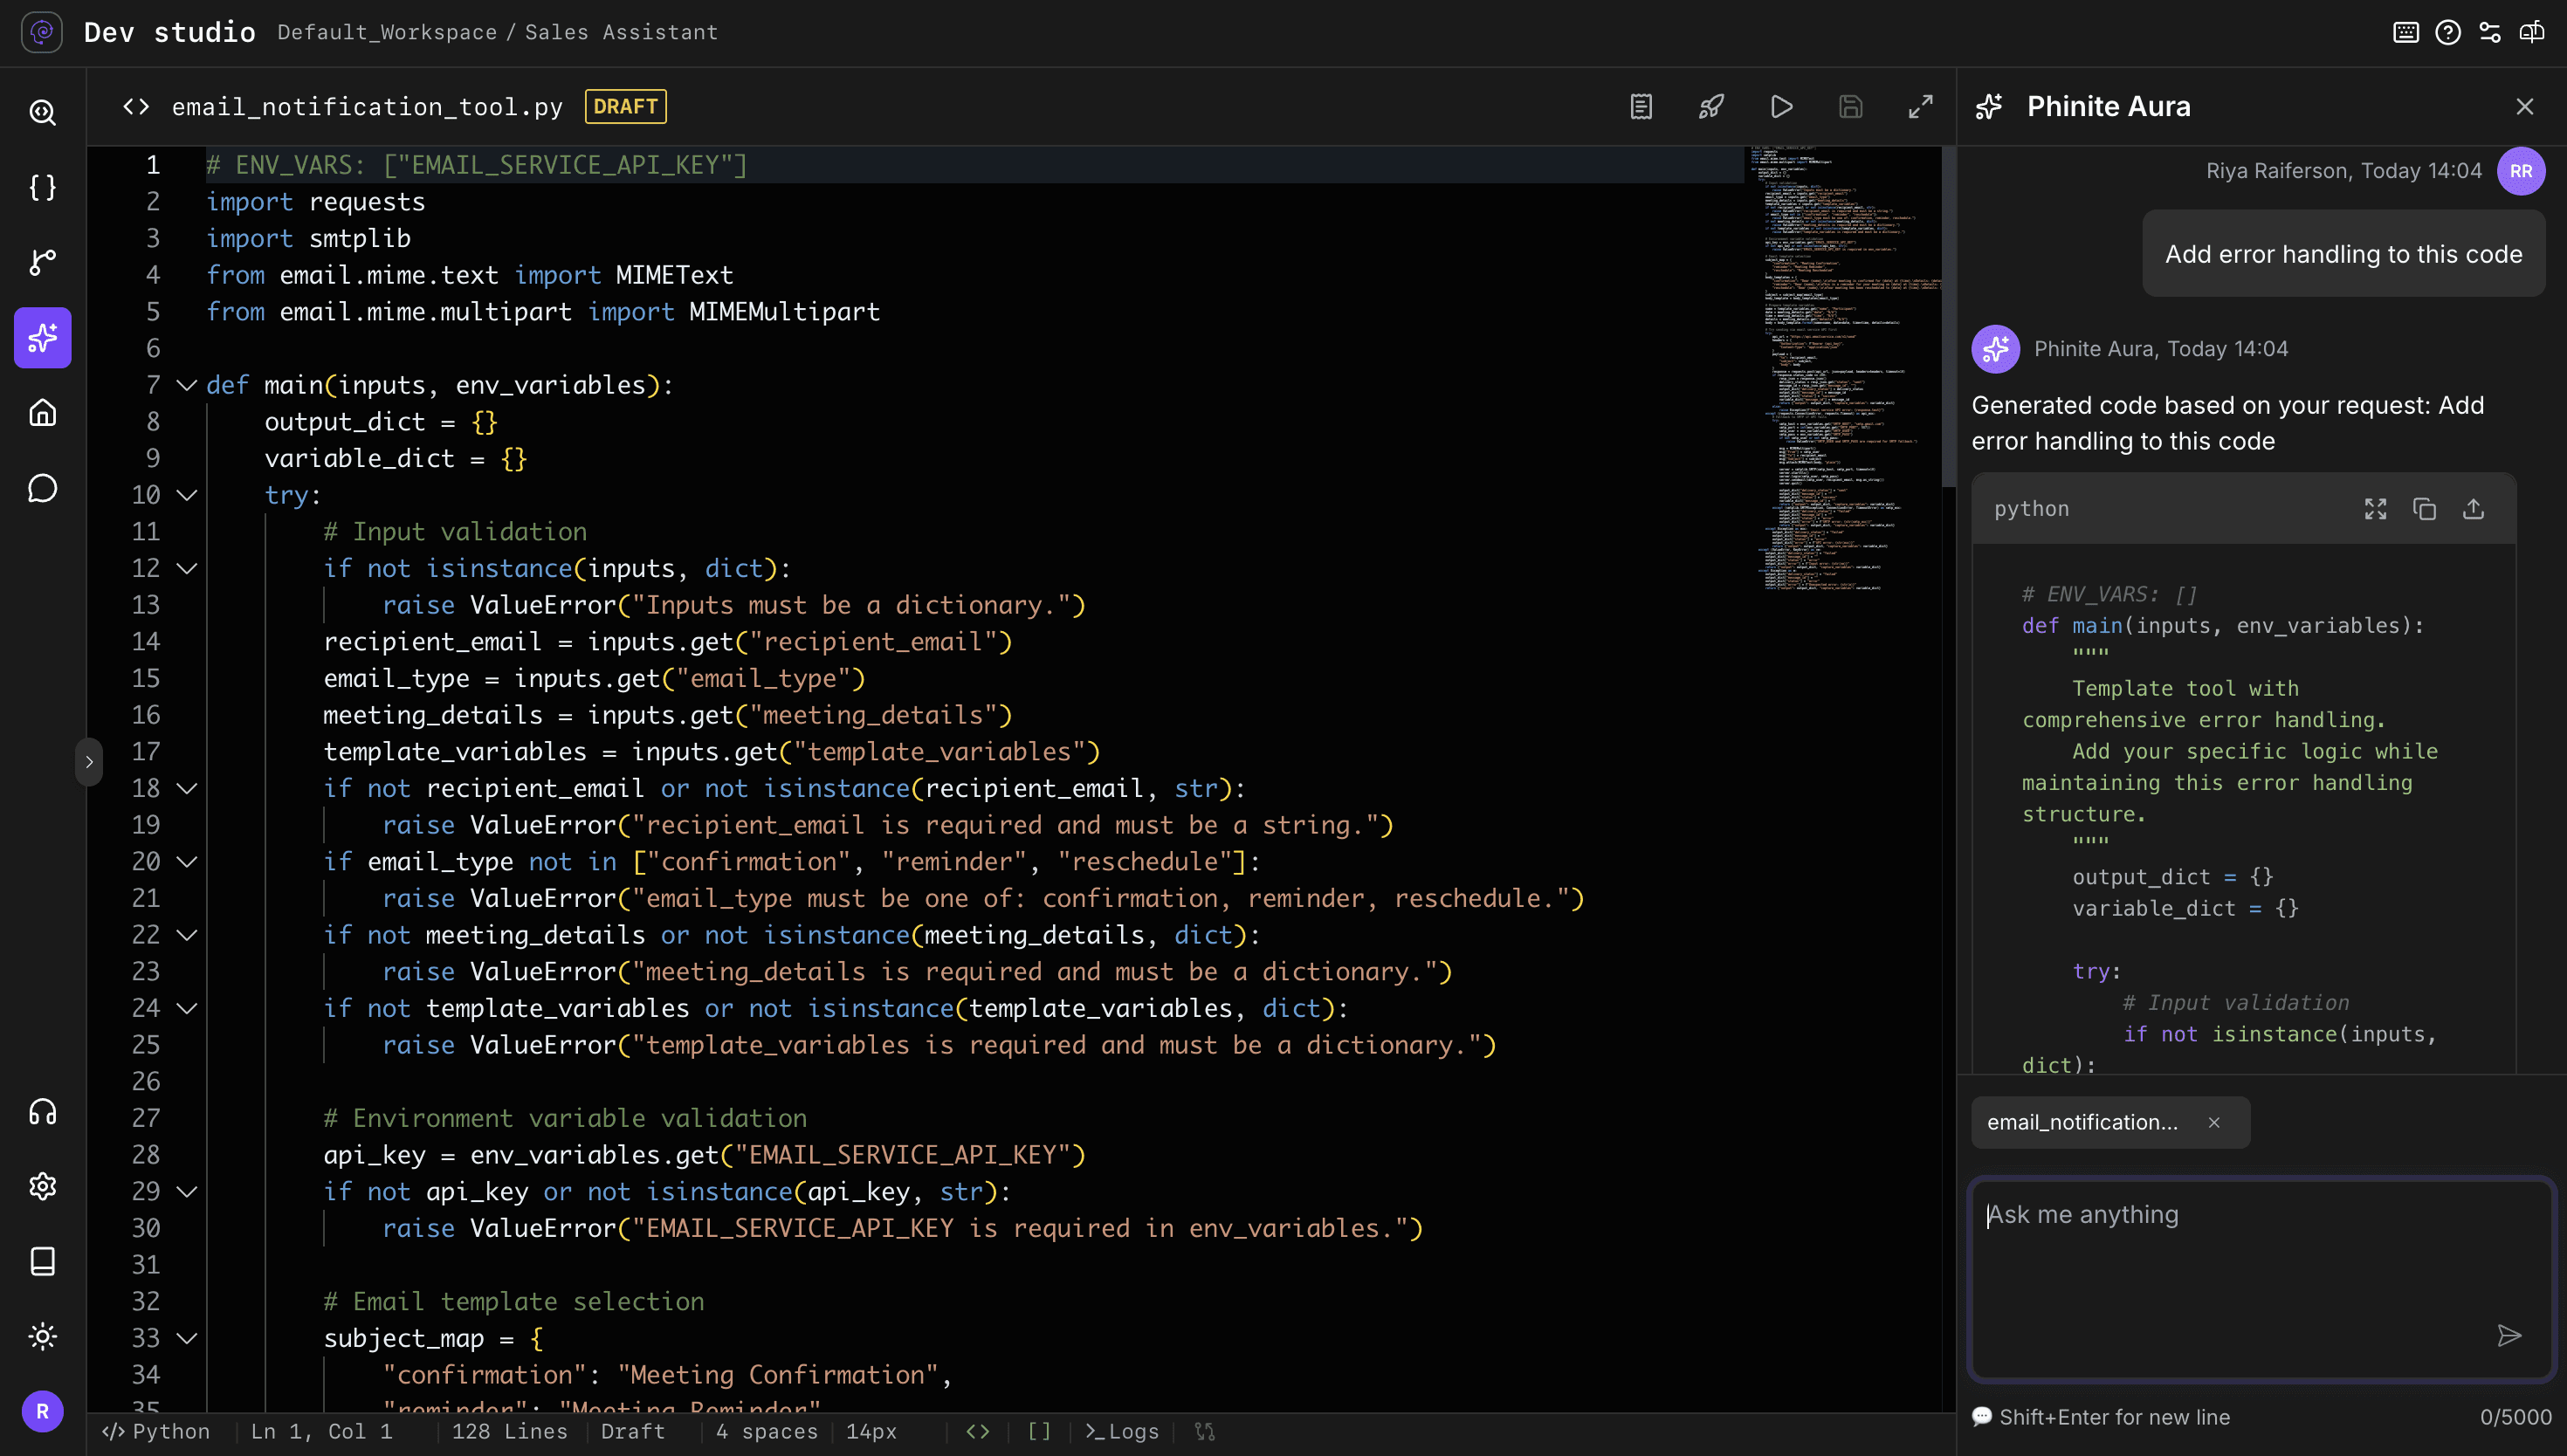The height and width of the screenshot is (1456, 2567).
Task: Open the curly braces code icon in sidebar
Action: (x=43, y=187)
